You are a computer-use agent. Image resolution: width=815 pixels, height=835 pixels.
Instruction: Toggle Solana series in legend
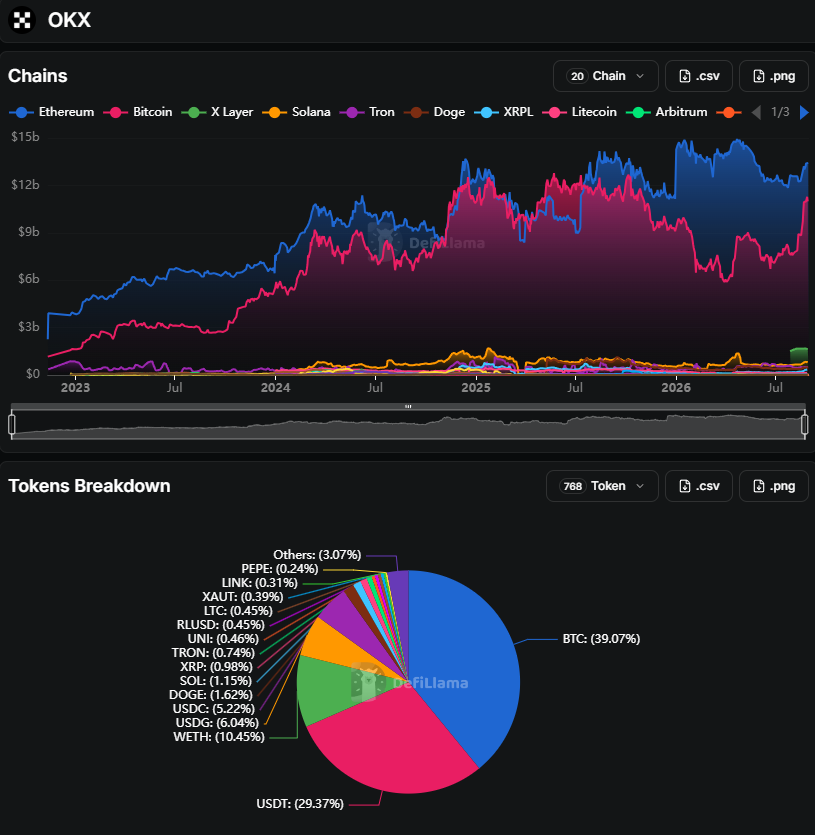pyautogui.click(x=297, y=112)
